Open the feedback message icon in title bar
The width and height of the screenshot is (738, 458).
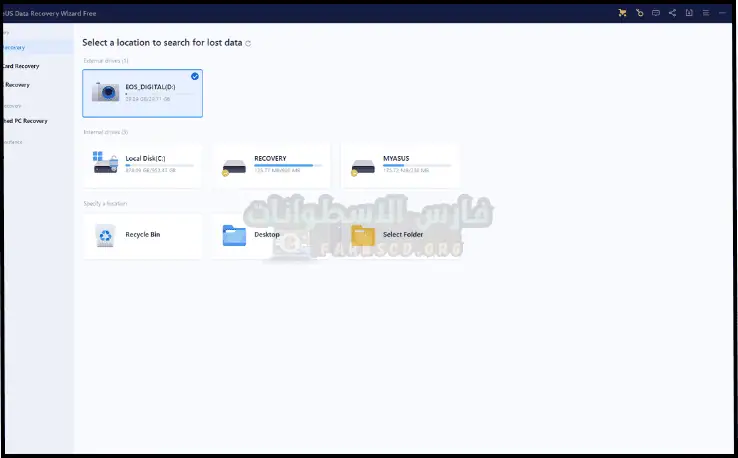coord(655,13)
